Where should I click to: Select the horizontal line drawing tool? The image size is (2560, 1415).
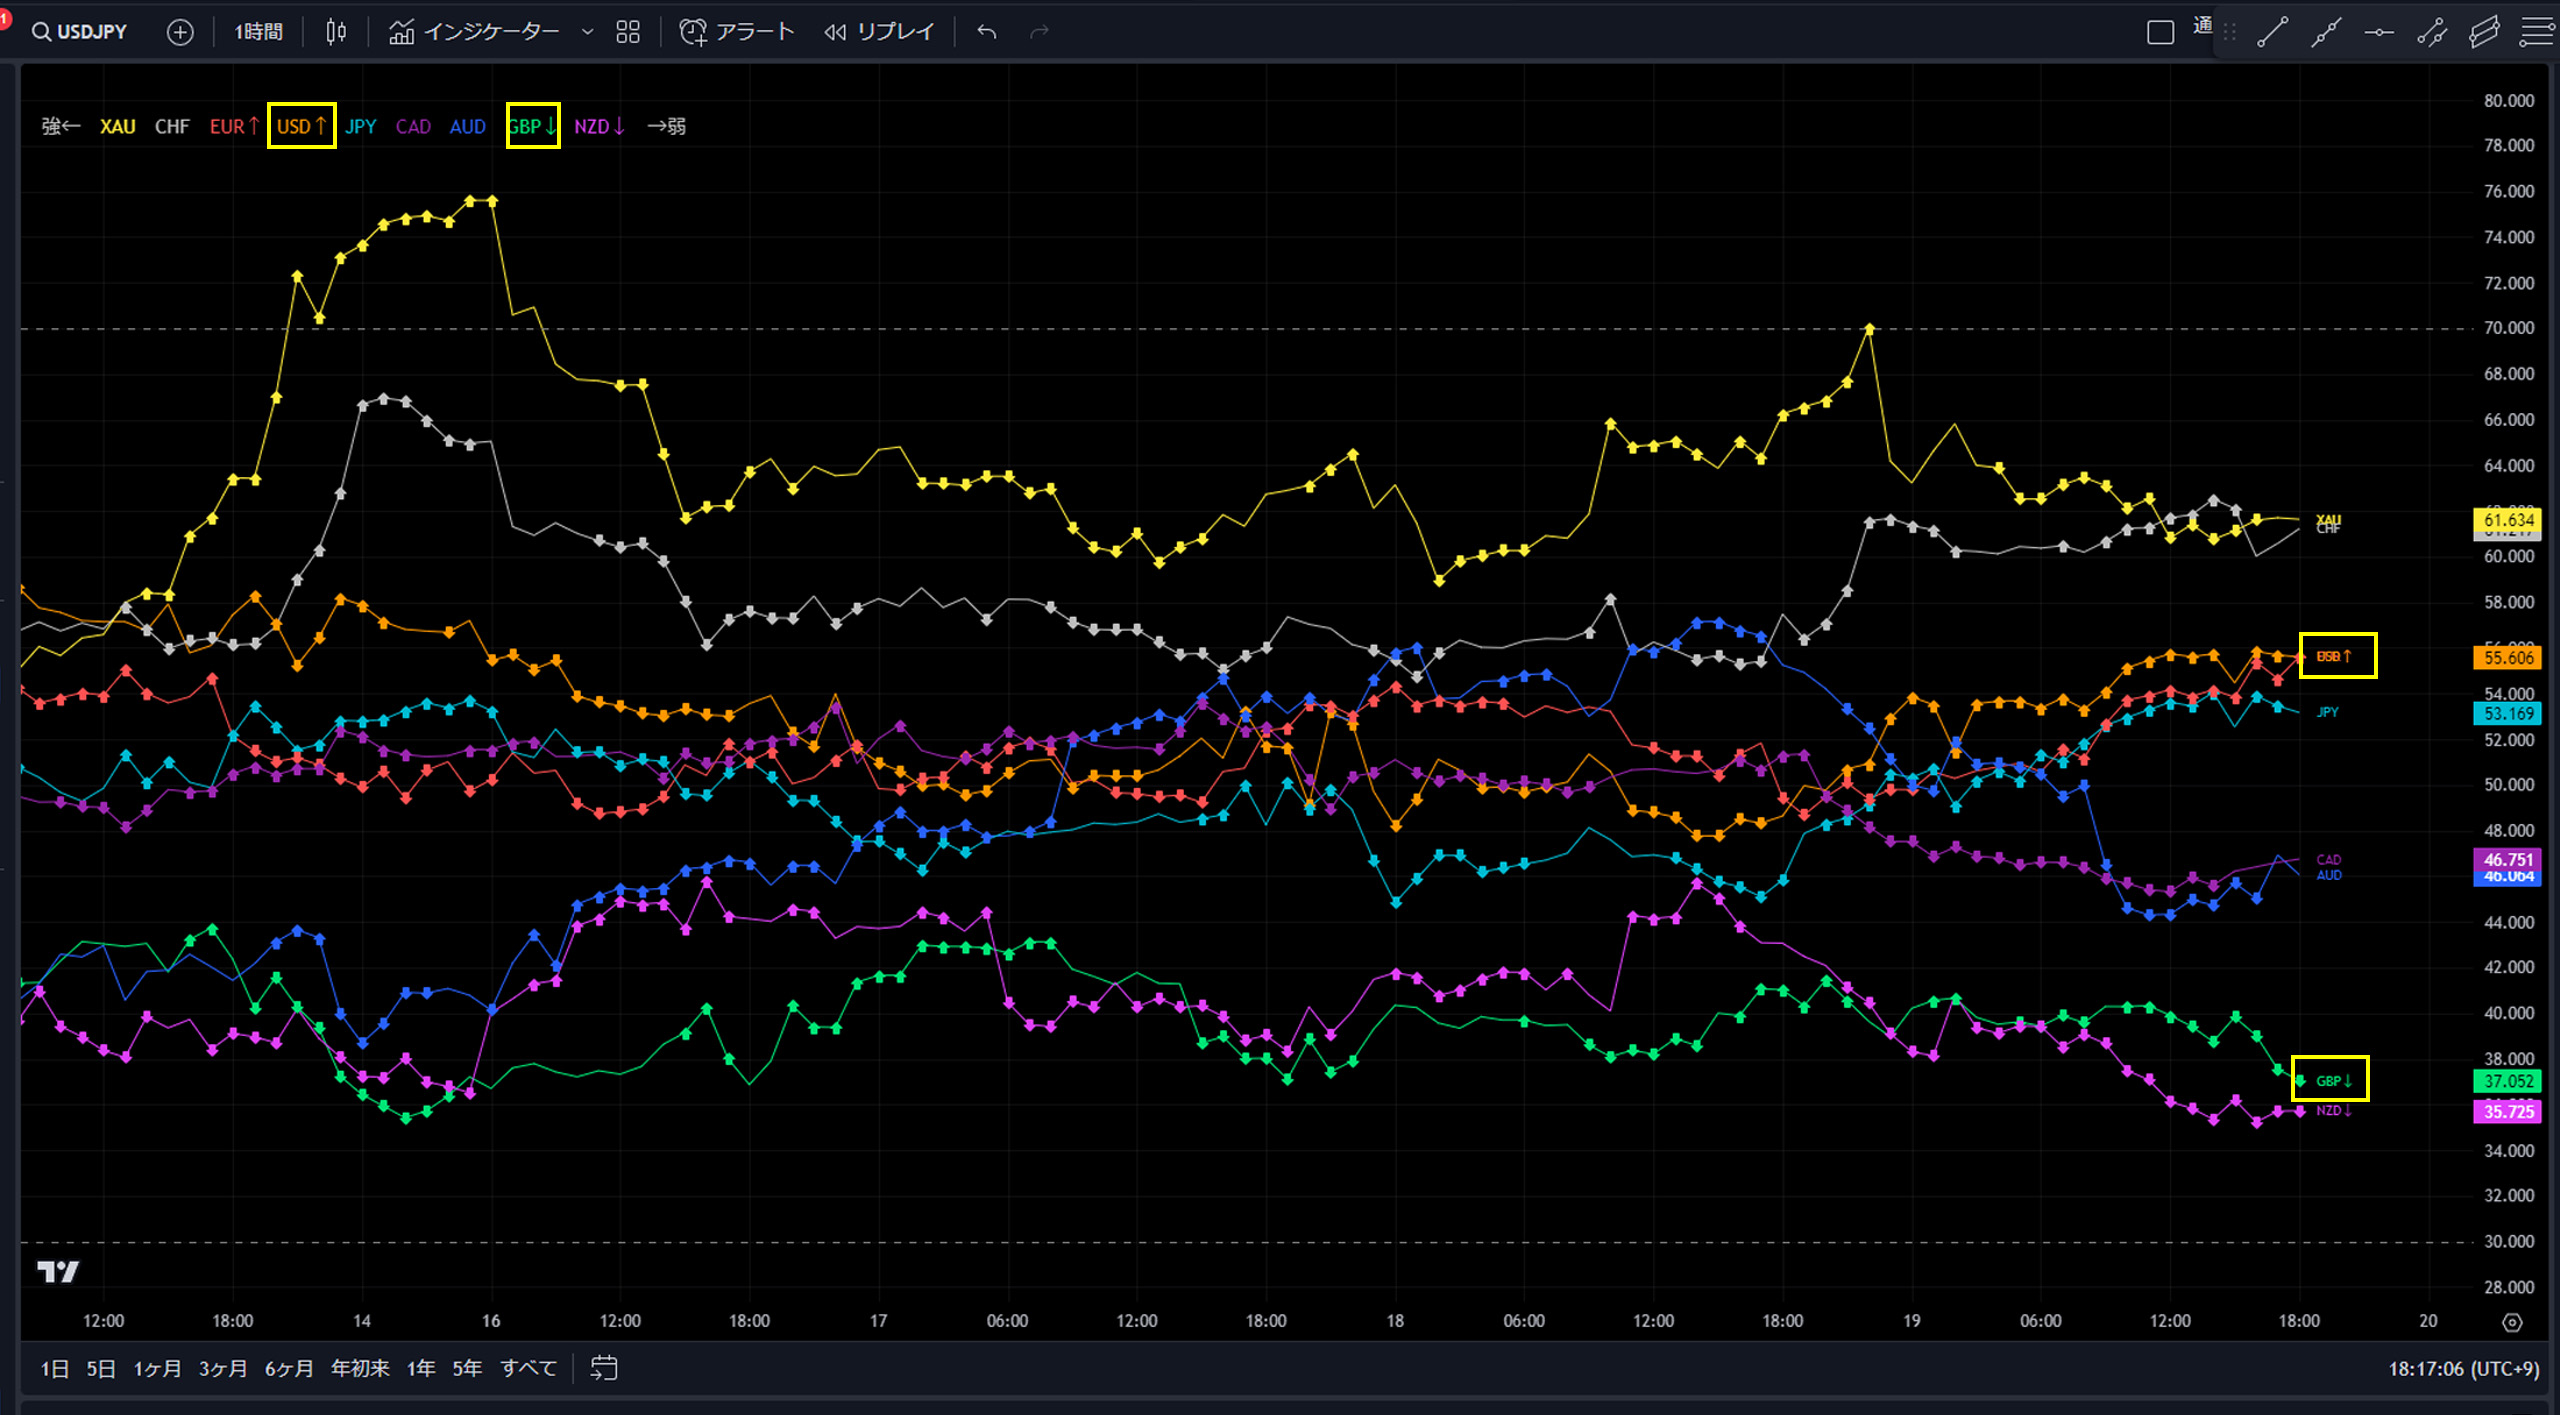coord(2379,32)
